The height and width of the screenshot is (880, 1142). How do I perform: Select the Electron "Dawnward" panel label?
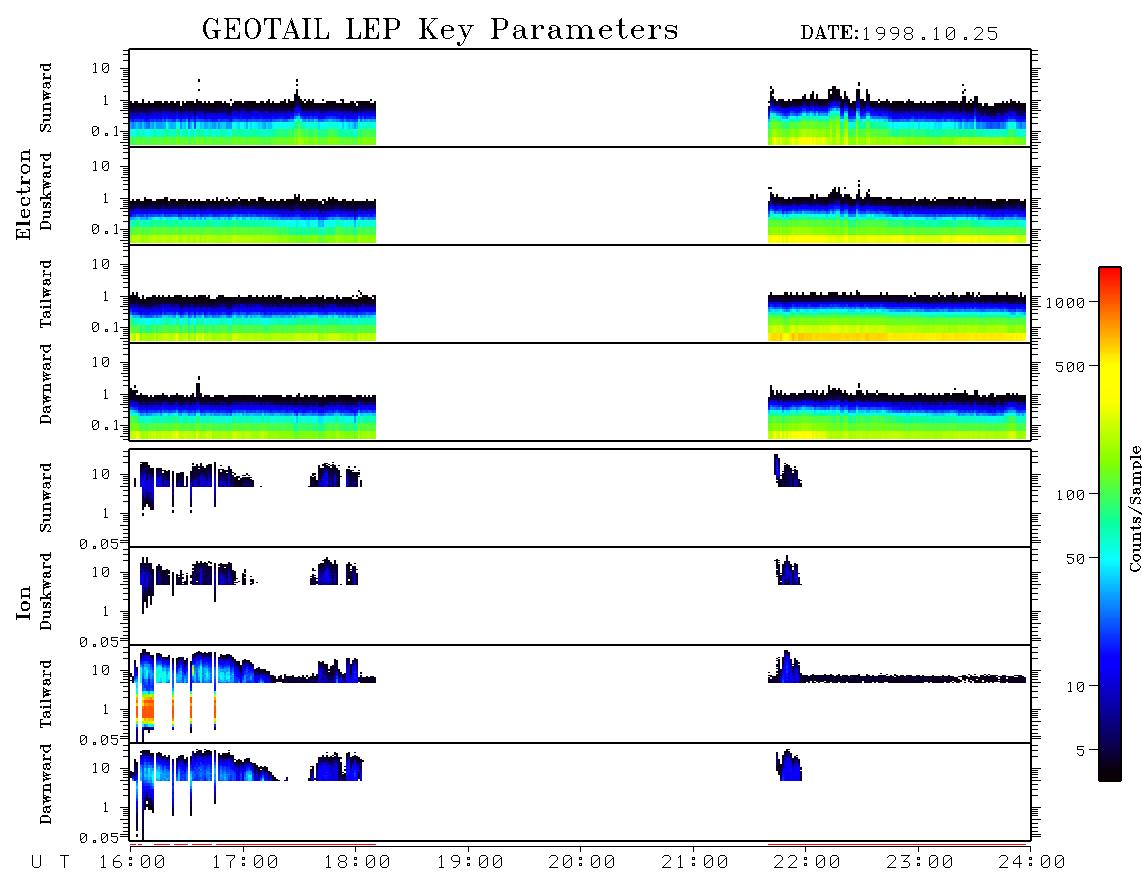pos(46,384)
